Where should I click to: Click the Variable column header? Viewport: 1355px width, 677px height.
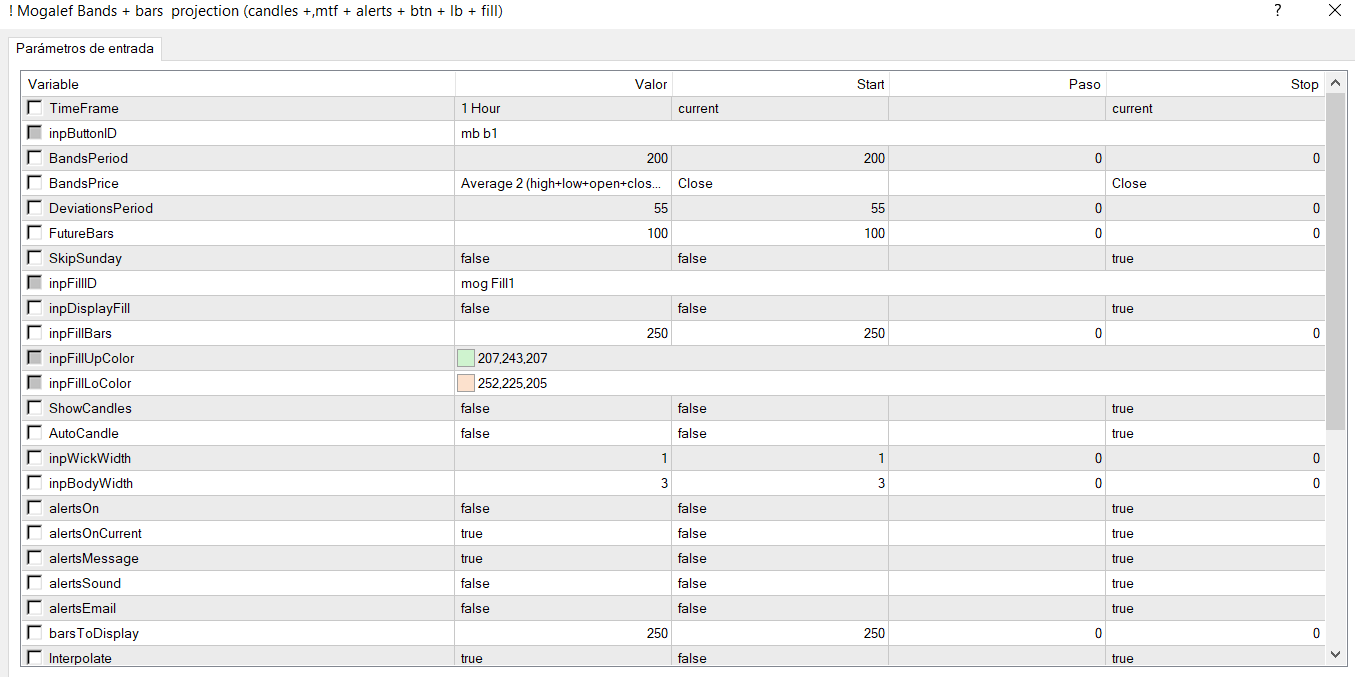point(238,84)
